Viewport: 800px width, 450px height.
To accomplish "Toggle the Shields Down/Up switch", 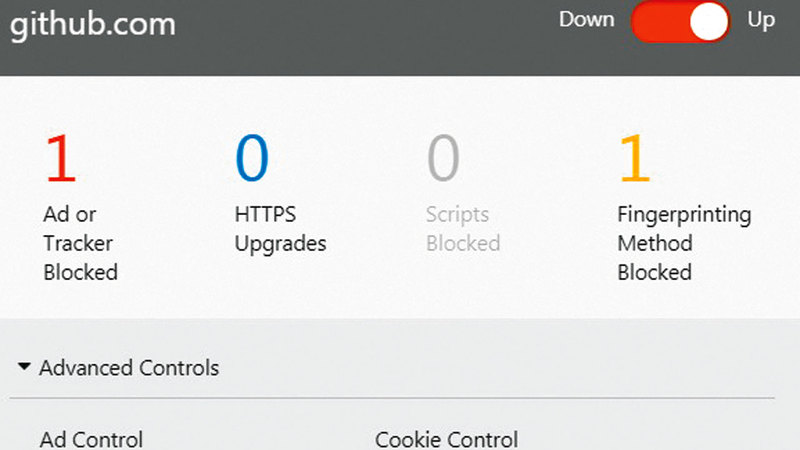I will 680,23.
